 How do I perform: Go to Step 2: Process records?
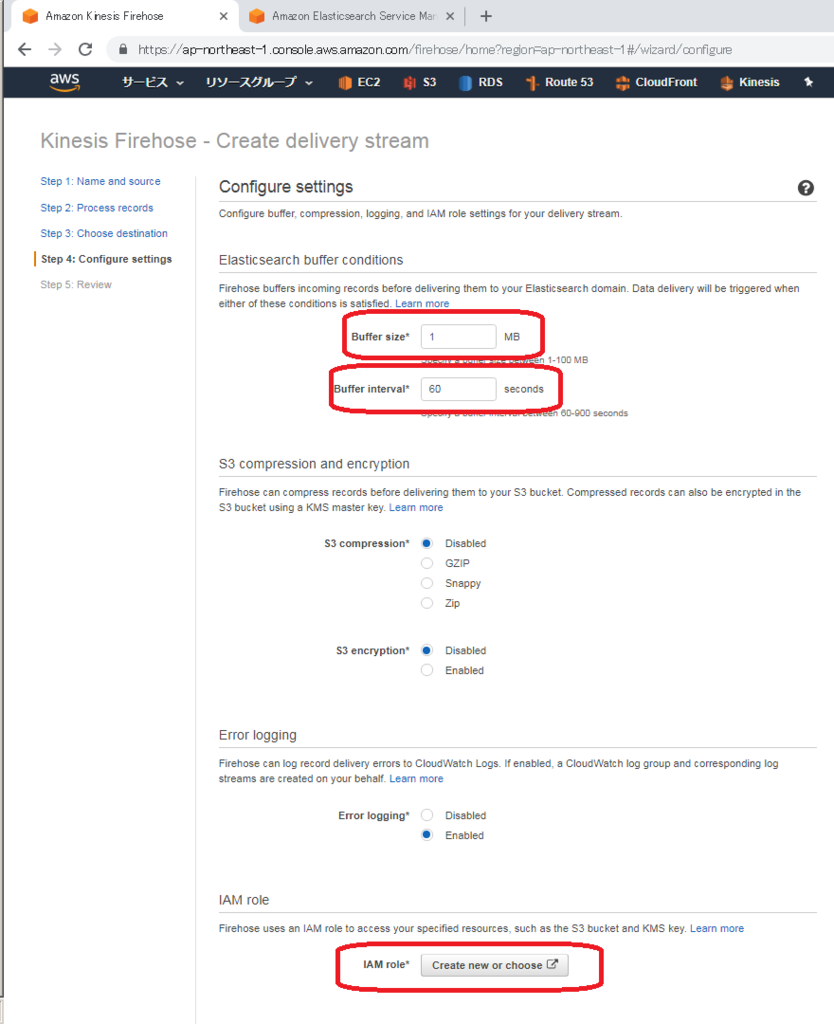point(97,208)
